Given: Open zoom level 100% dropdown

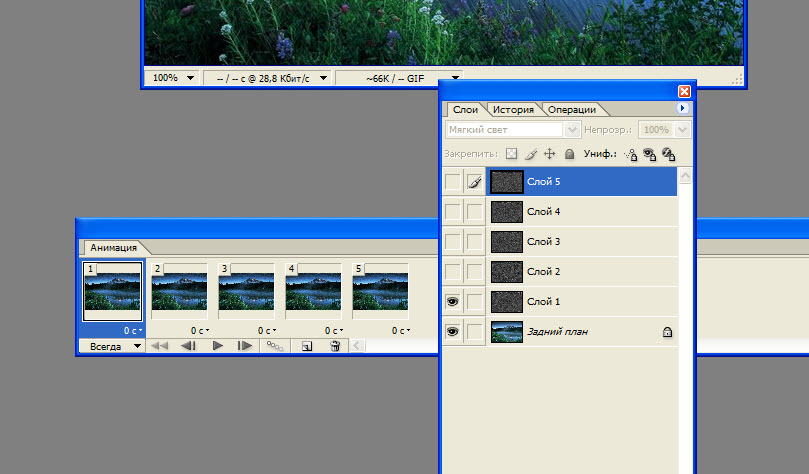Looking at the screenshot, I should click(x=190, y=78).
